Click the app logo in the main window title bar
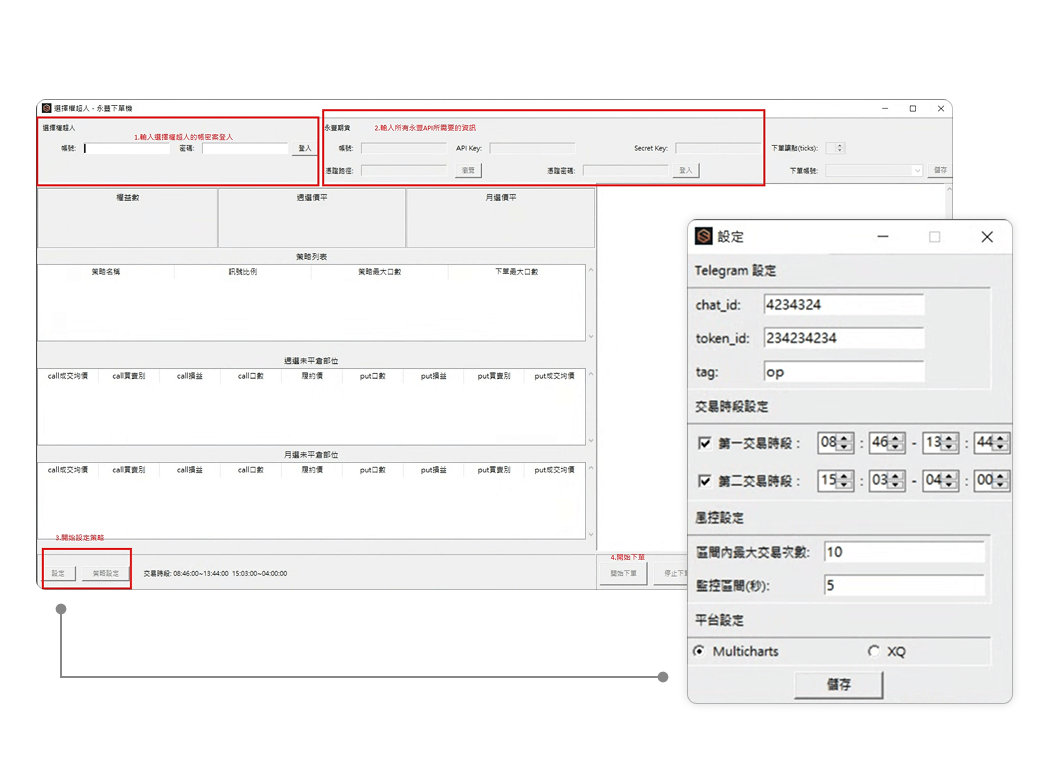The image size is (1040, 780). [45, 108]
